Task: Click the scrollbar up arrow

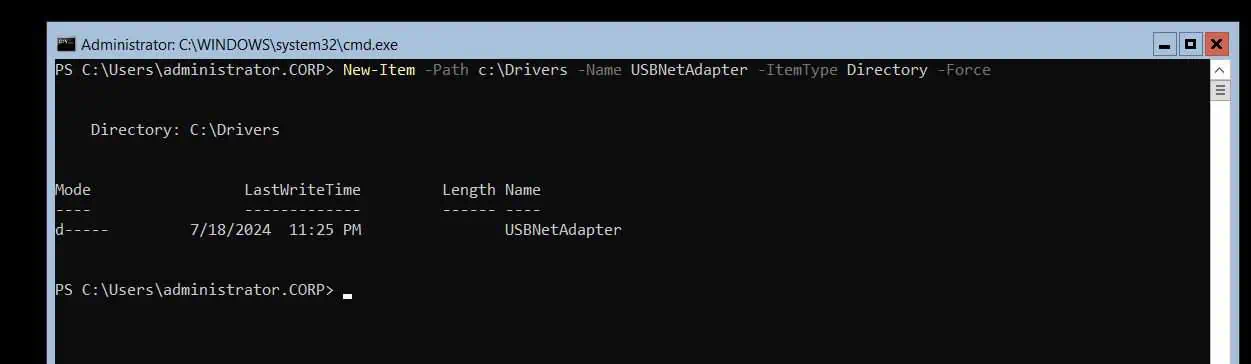Action: coord(1220,70)
